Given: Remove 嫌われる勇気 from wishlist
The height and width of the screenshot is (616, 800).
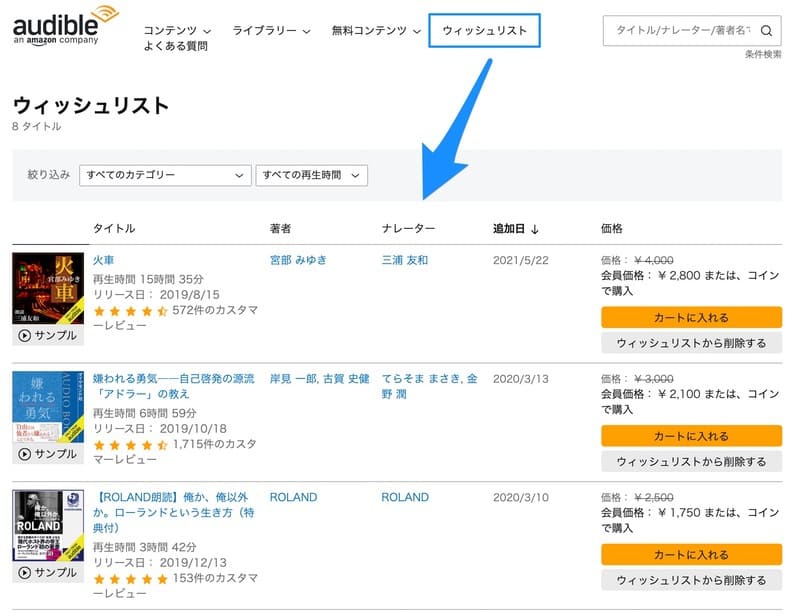Looking at the screenshot, I should pos(691,461).
